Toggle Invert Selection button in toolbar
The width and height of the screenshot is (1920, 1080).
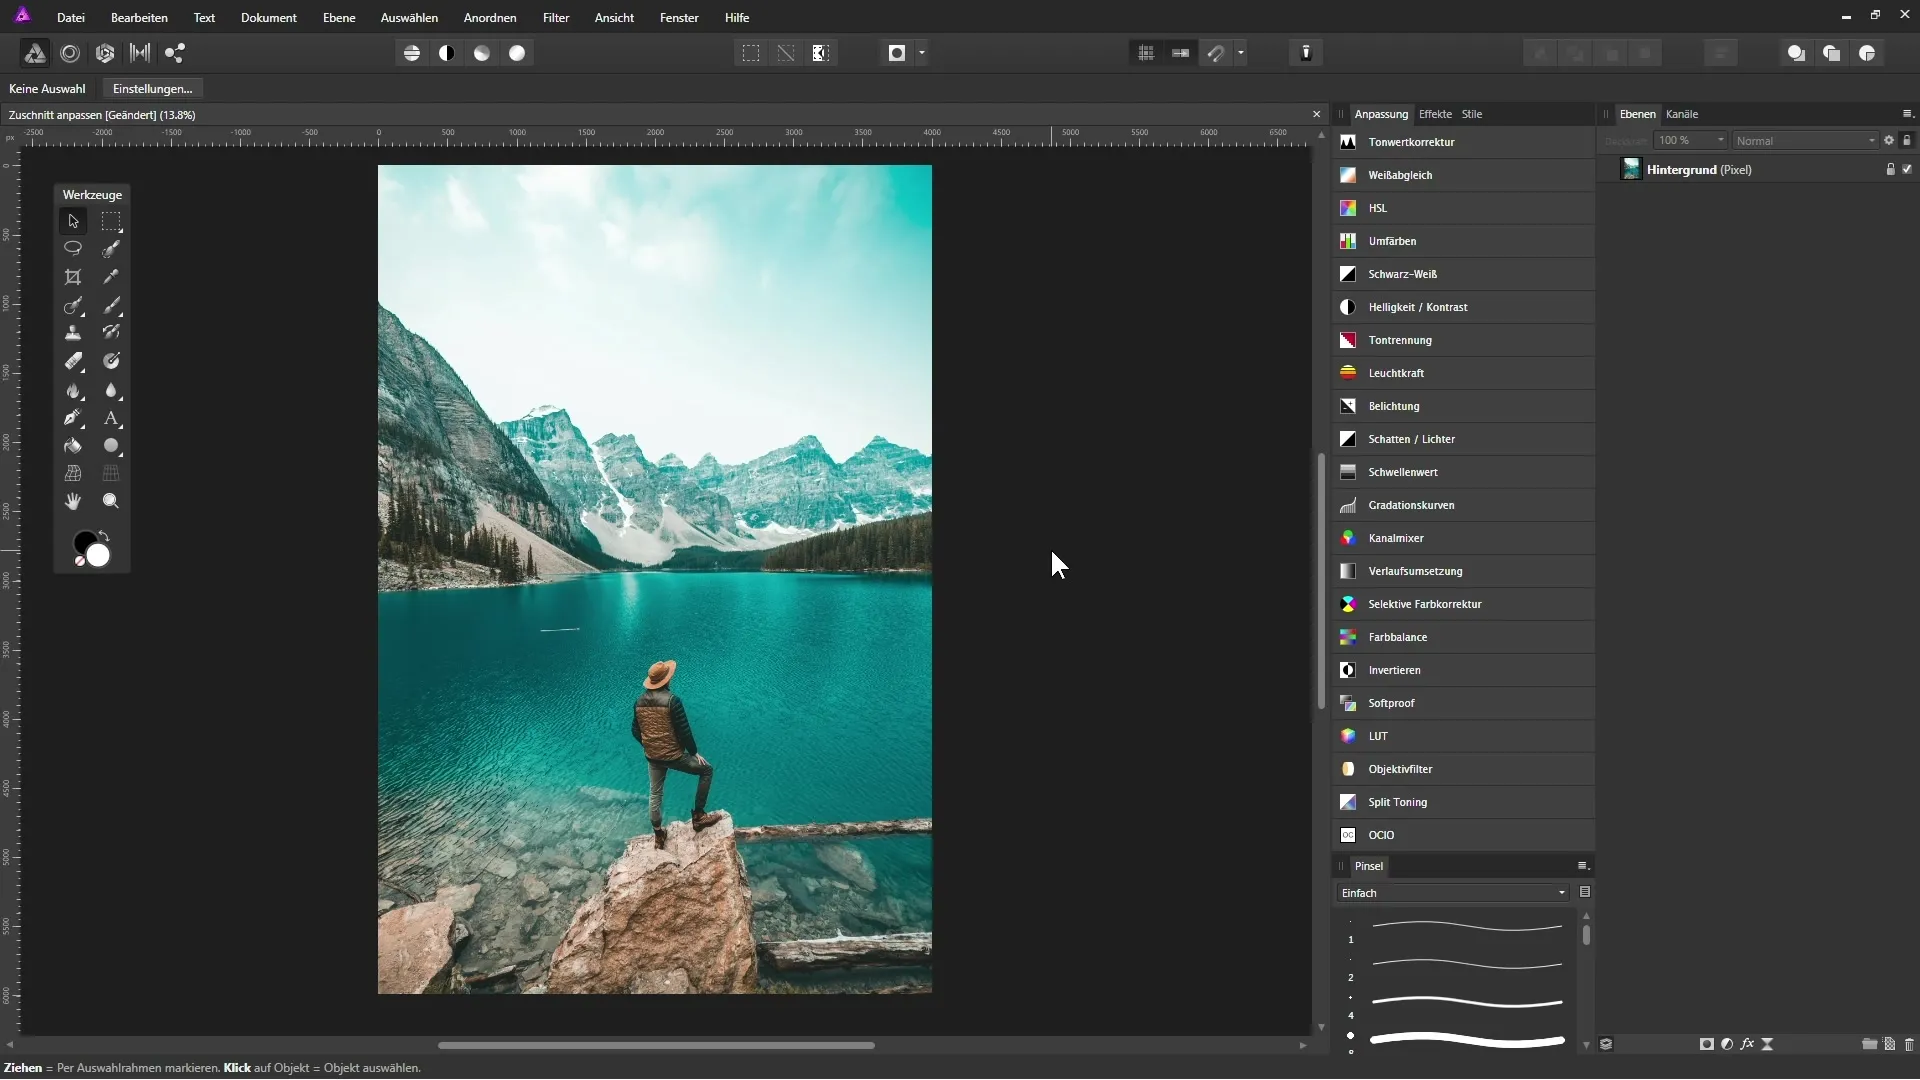click(821, 53)
